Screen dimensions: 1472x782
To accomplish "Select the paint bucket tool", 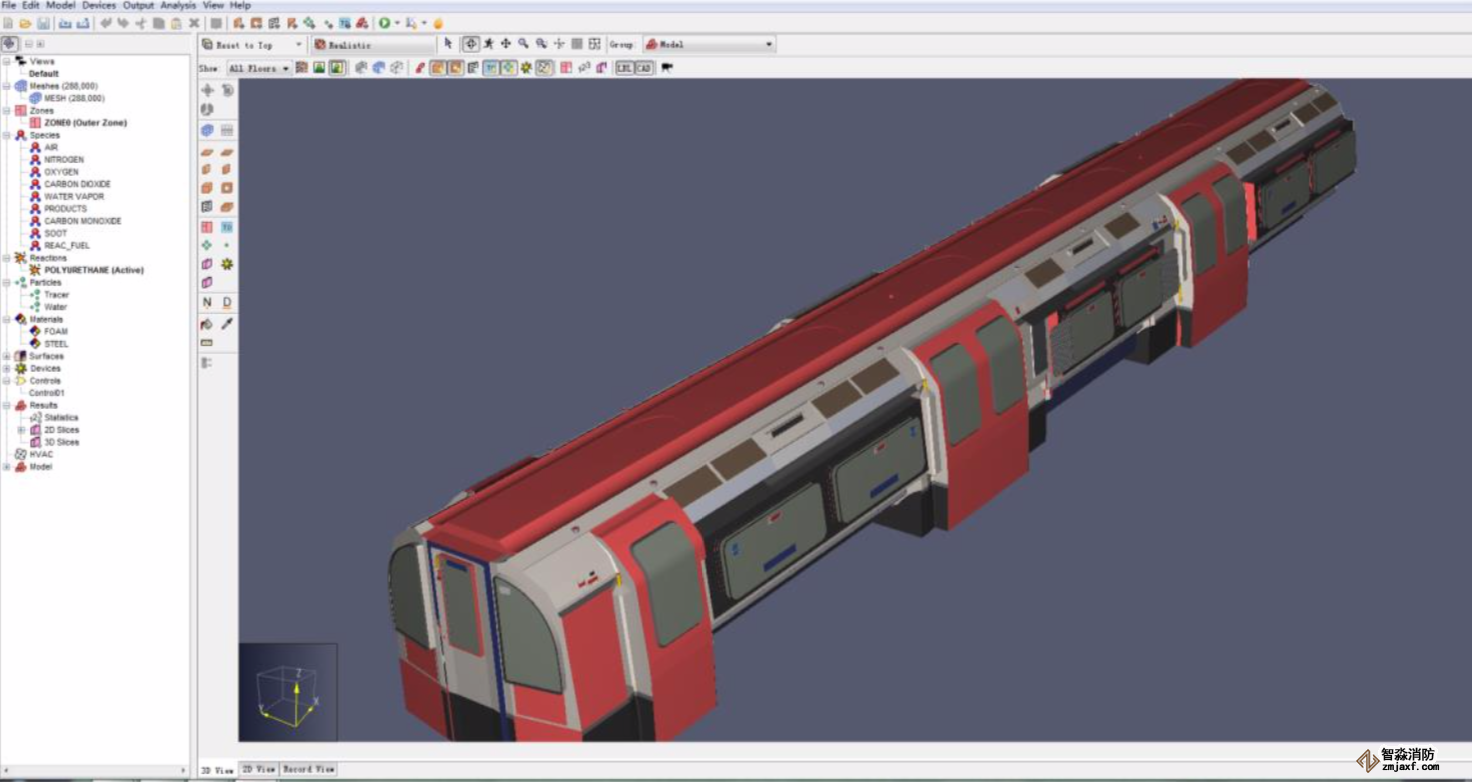I will (207, 324).
